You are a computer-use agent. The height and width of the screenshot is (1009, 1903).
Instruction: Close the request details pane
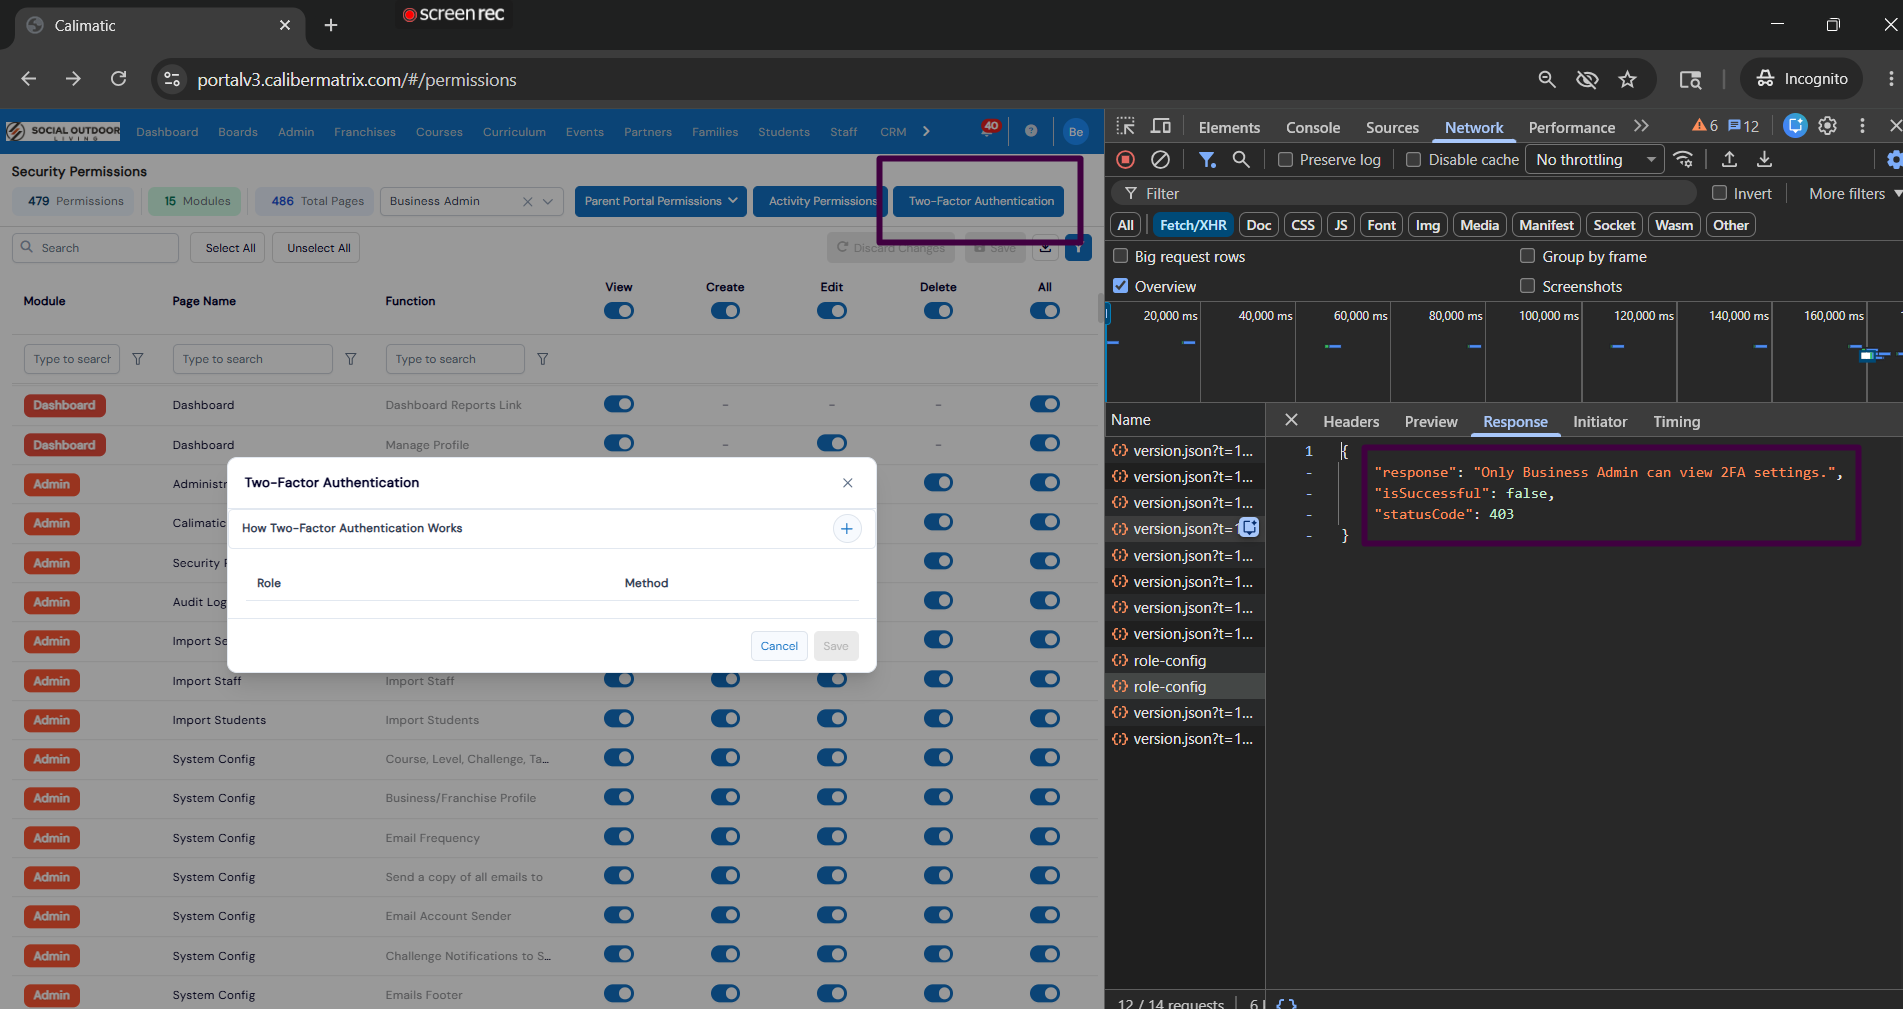tap(1291, 420)
